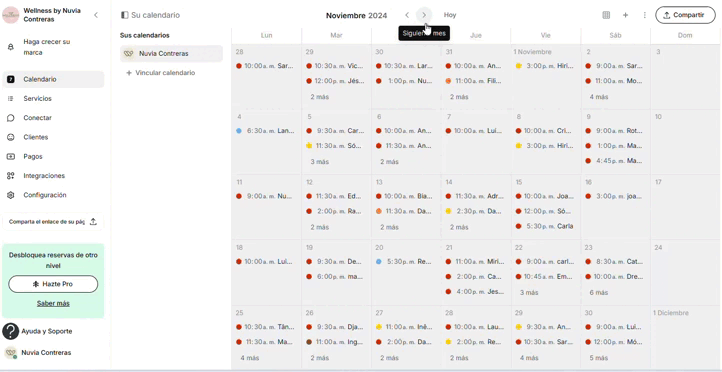Expand 6 más on November 23

point(599,293)
